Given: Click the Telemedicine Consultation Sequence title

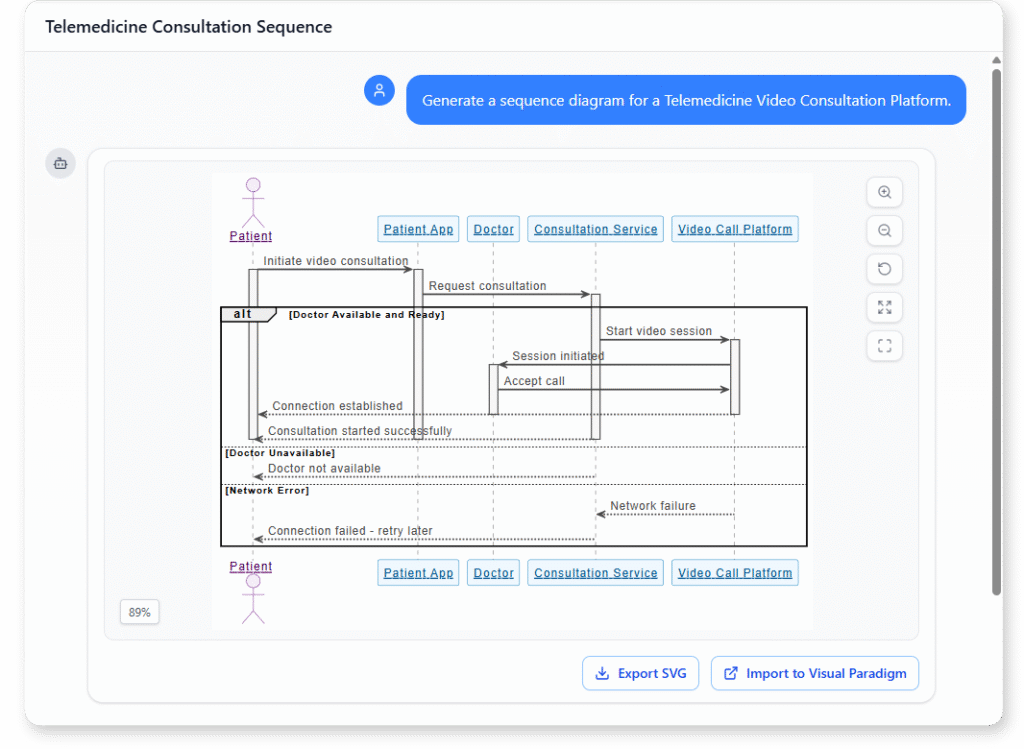Looking at the screenshot, I should click(x=188, y=27).
